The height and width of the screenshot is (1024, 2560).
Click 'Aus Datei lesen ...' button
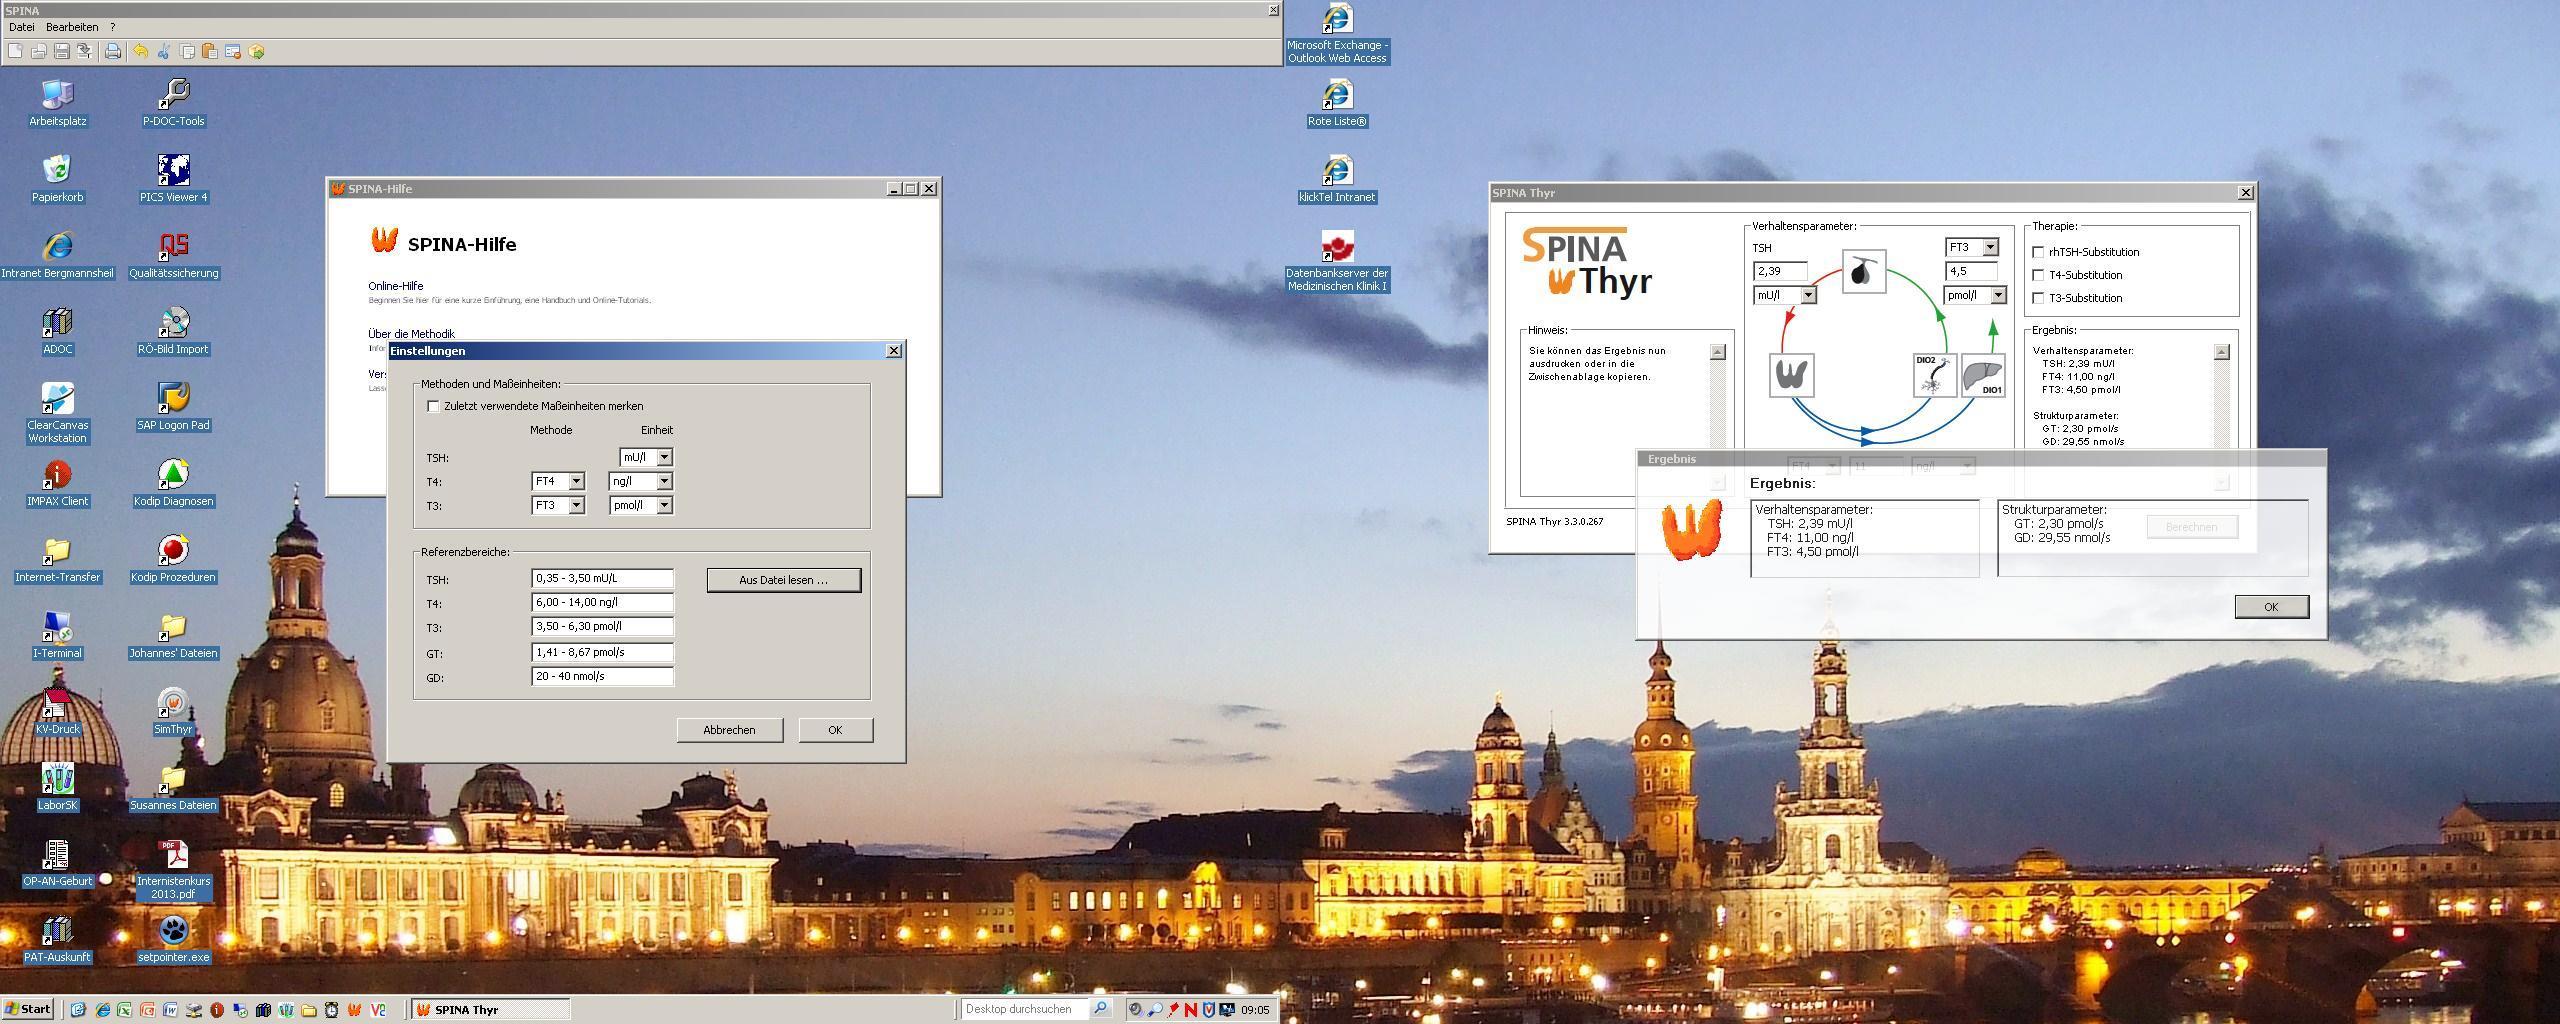[784, 580]
